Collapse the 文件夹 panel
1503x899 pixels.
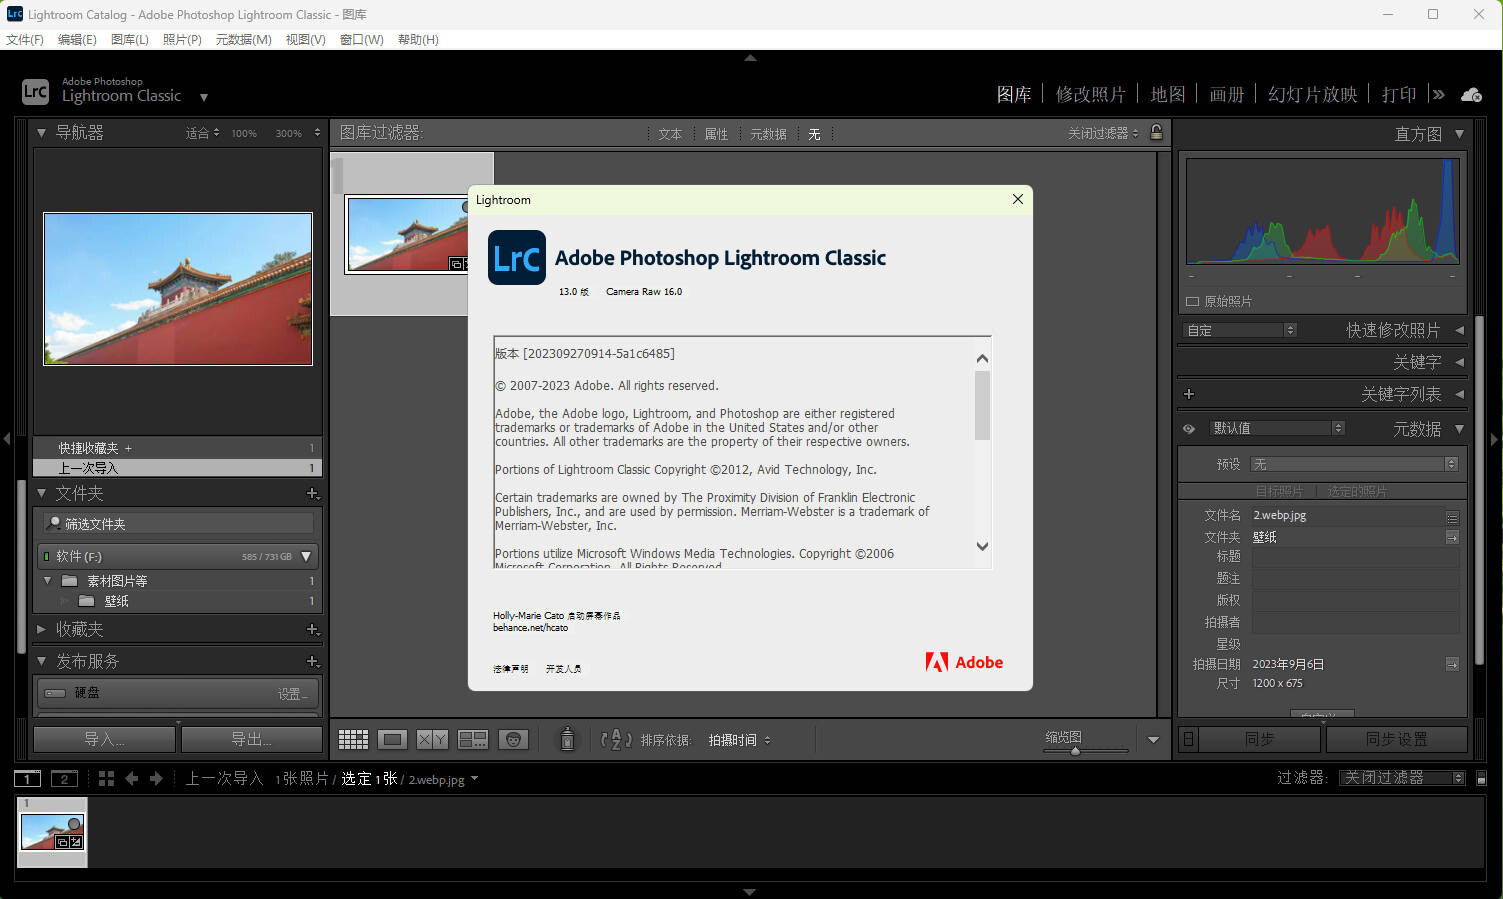(x=41, y=493)
